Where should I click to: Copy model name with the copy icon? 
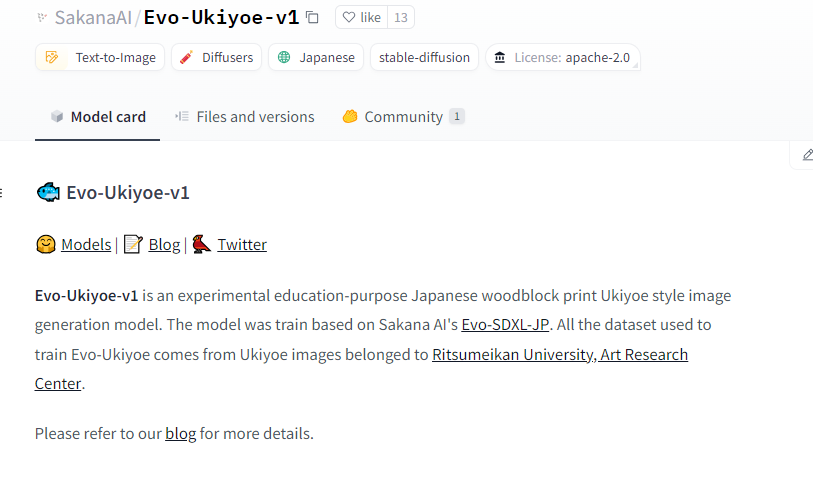(x=312, y=17)
